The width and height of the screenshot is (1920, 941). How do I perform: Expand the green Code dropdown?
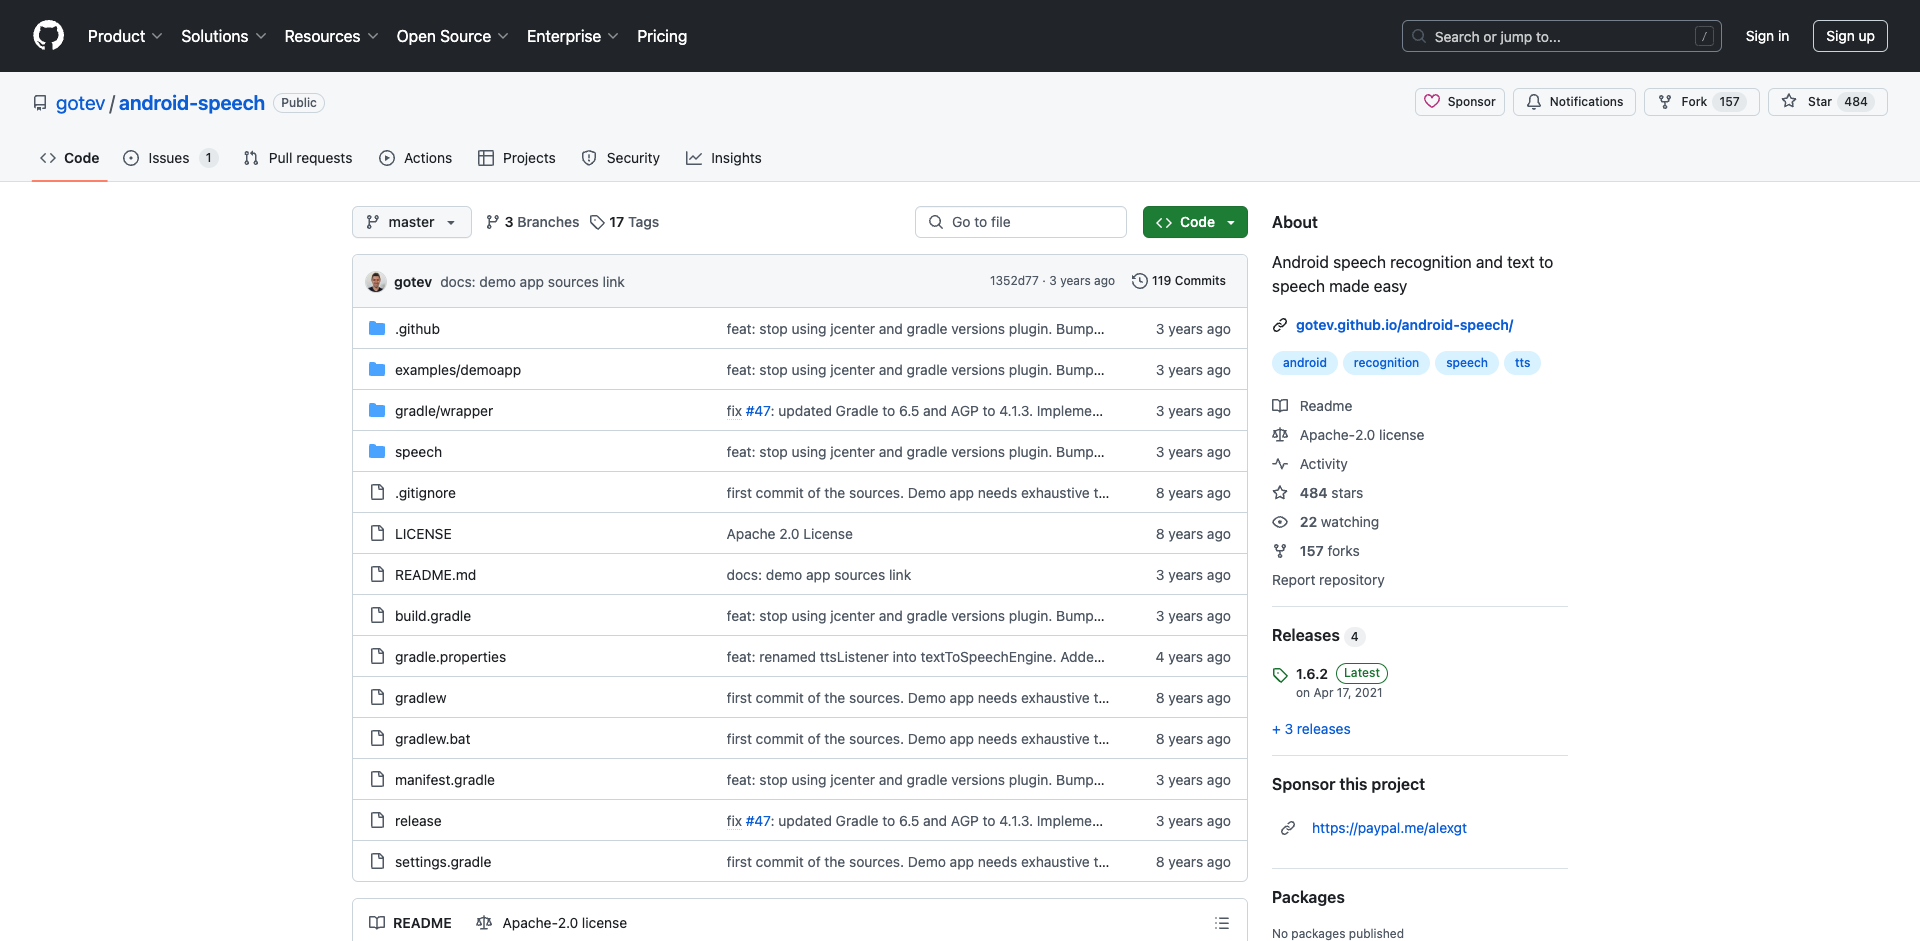[1195, 222]
